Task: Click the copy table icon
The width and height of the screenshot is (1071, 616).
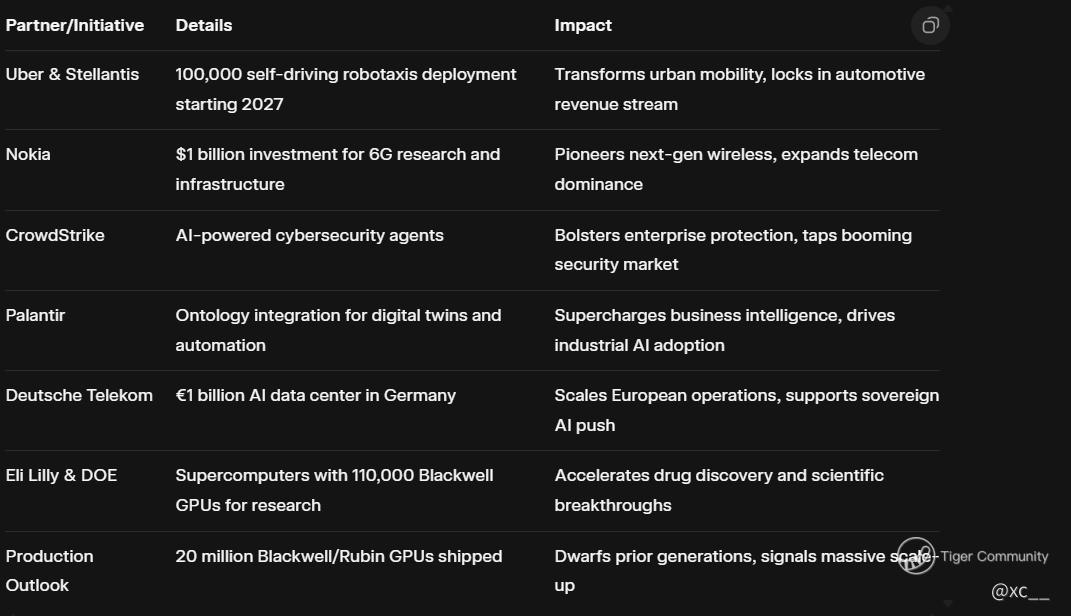Action: pyautogui.click(x=930, y=26)
